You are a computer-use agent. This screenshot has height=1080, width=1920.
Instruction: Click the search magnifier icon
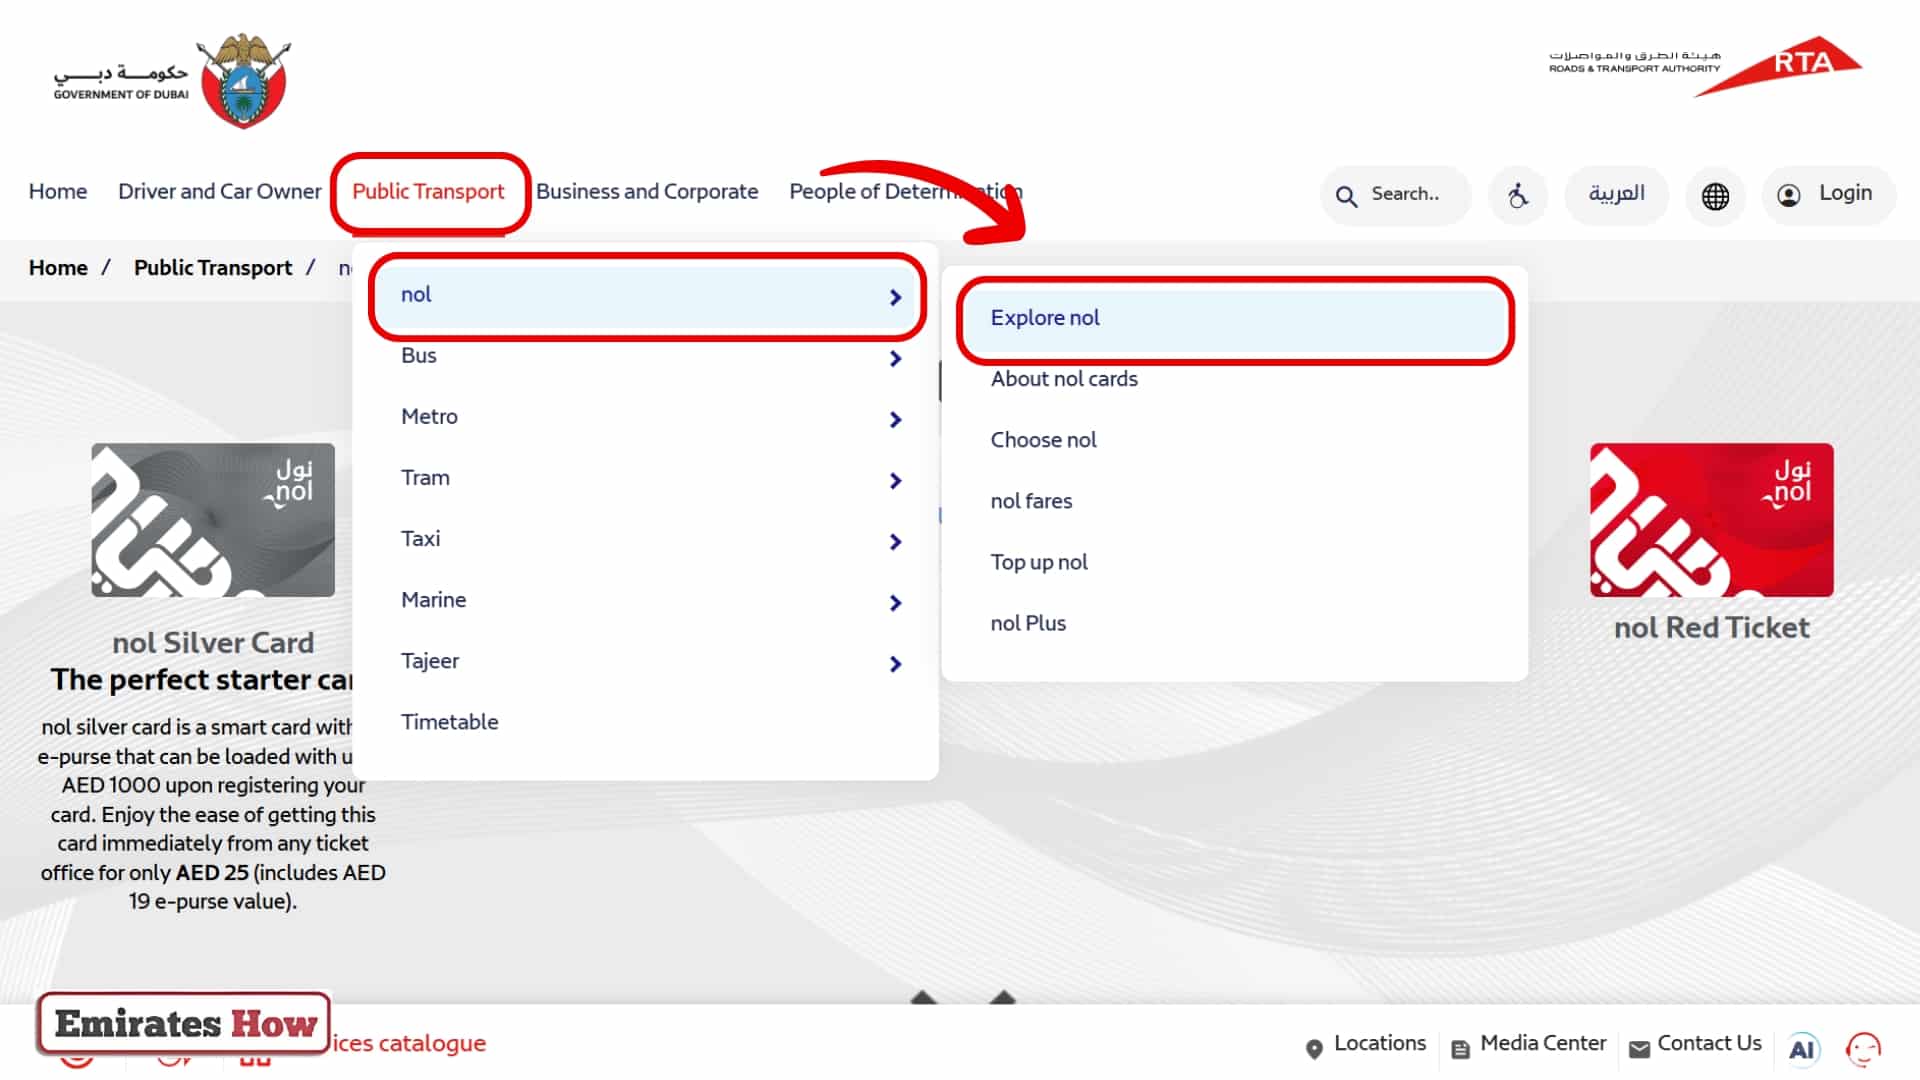(x=1346, y=196)
